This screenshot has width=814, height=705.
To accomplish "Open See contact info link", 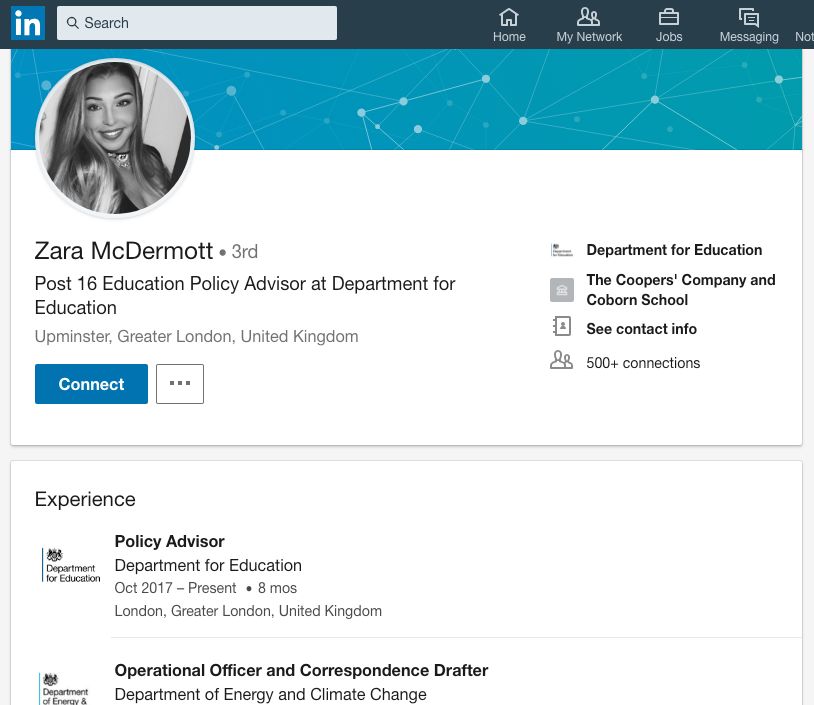I will (x=641, y=329).
